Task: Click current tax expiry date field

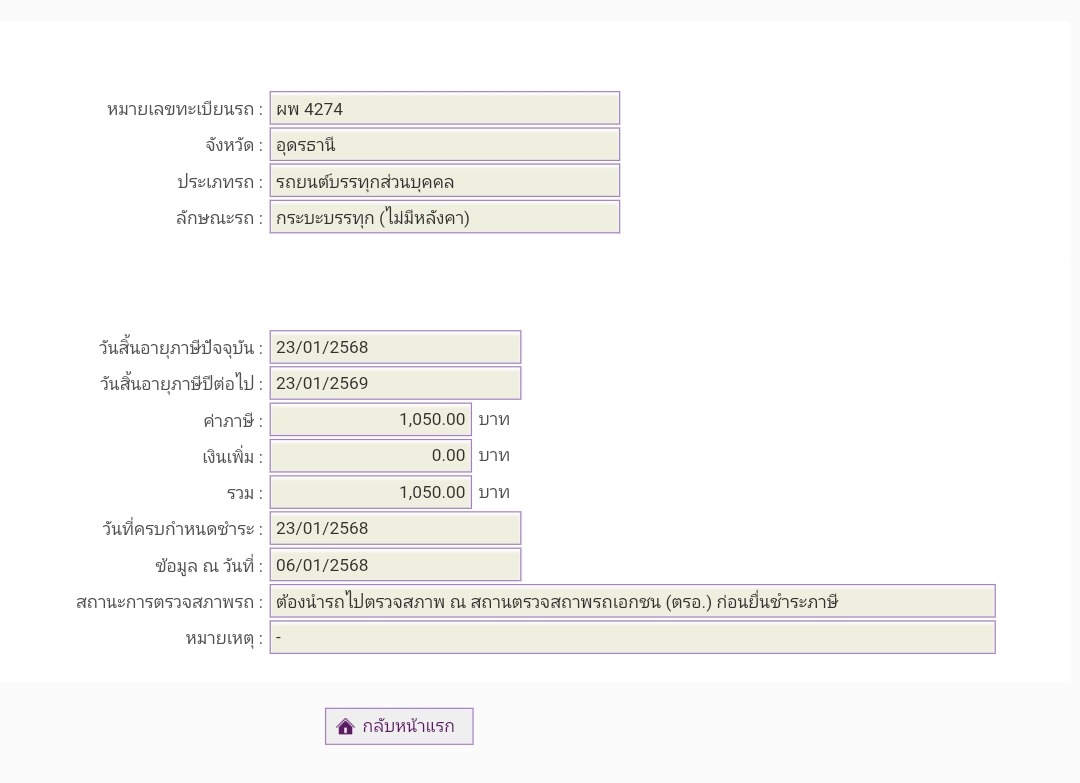Action: (x=395, y=347)
